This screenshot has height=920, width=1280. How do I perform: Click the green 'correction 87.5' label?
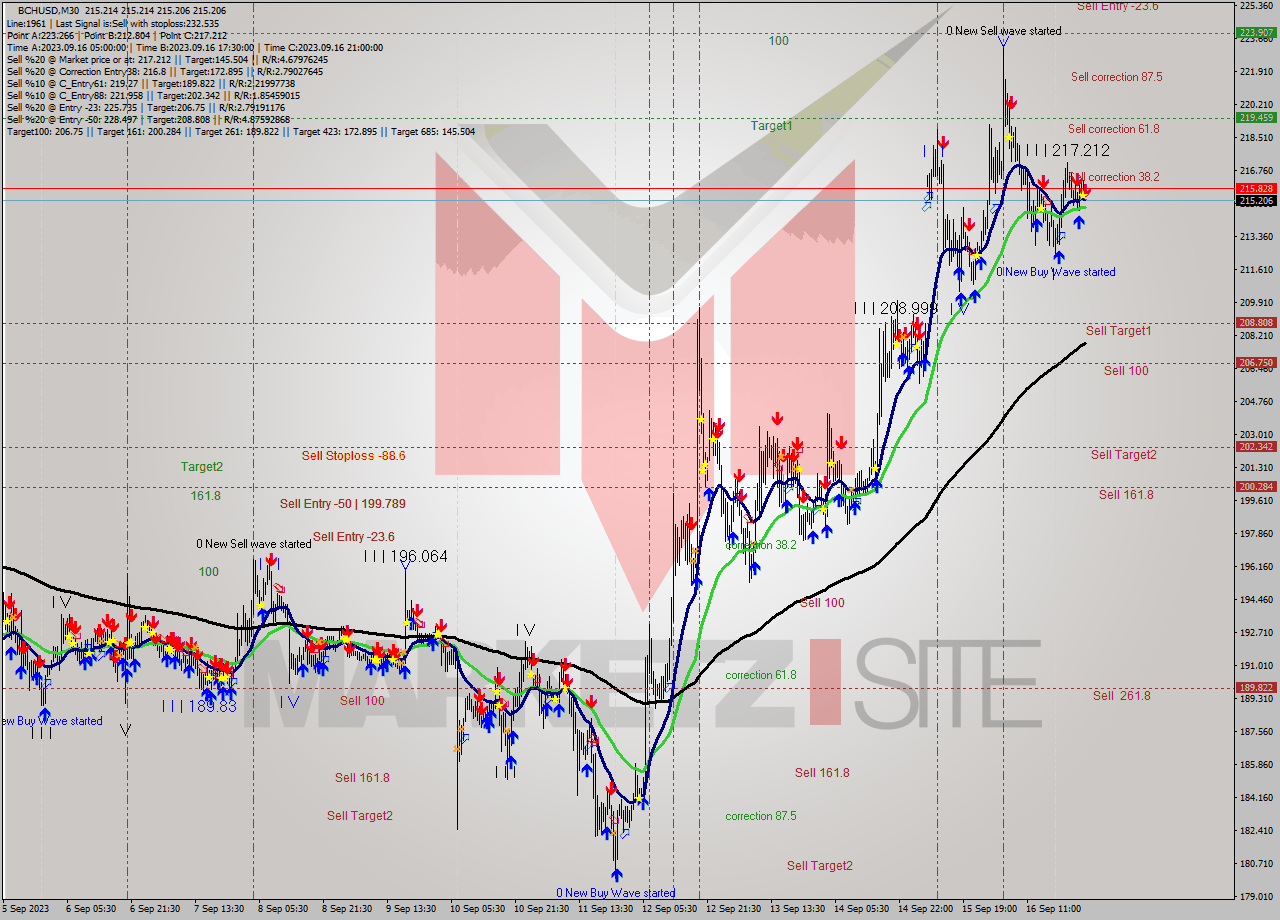click(761, 816)
